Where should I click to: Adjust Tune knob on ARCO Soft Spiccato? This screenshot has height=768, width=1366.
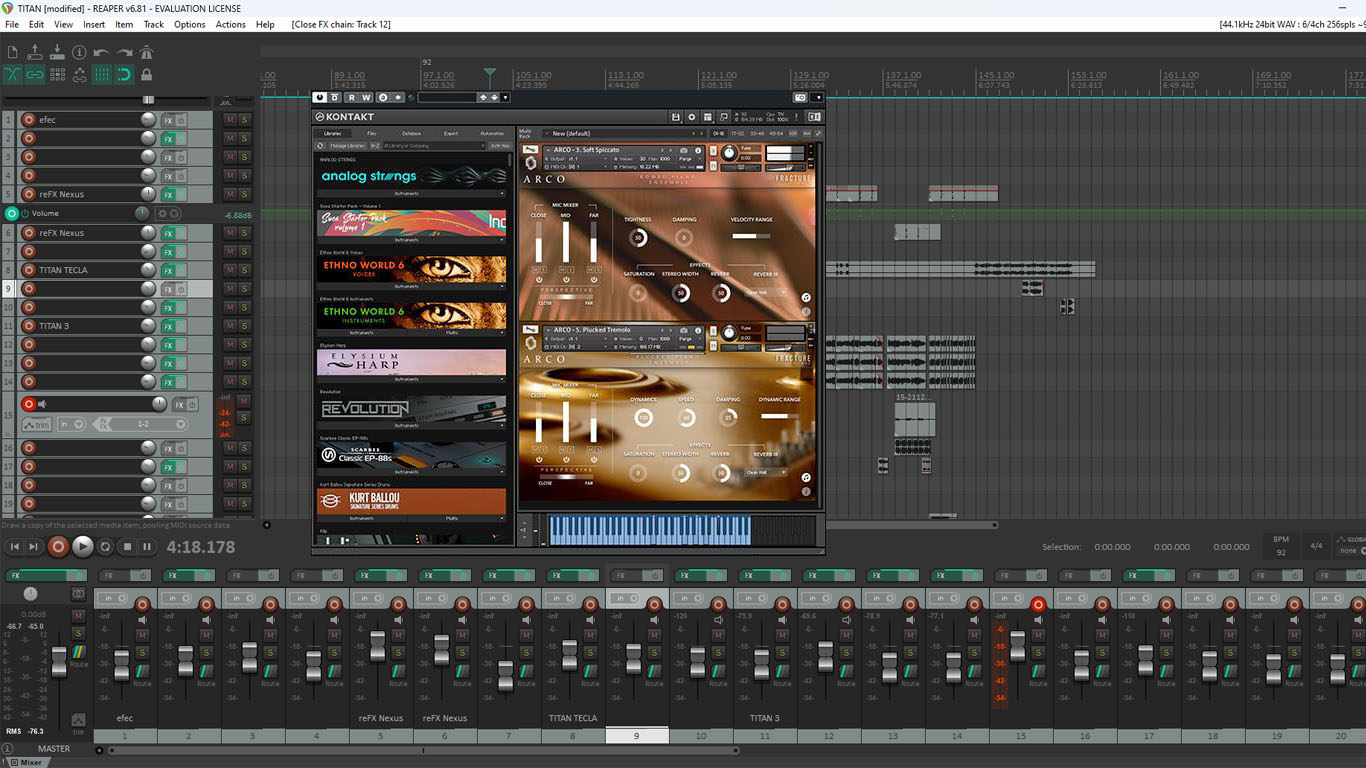[729, 153]
